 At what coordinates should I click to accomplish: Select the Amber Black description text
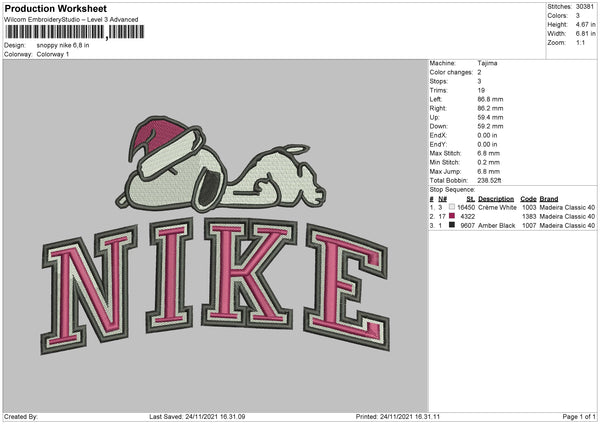pyautogui.click(x=497, y=225)
